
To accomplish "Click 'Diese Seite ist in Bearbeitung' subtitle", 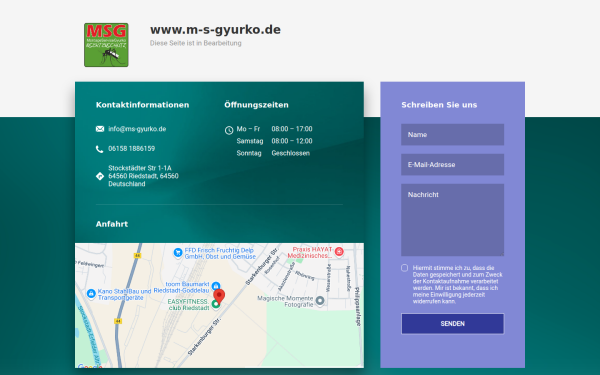I will (x=196, y=43).
